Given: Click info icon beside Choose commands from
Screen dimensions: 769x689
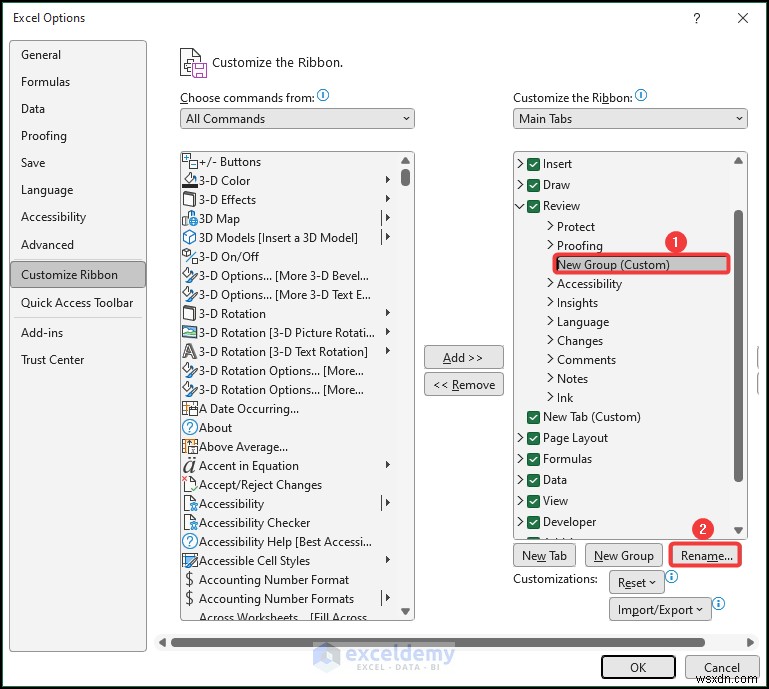Looking at the screenshot, I should (x=323, y=95).
